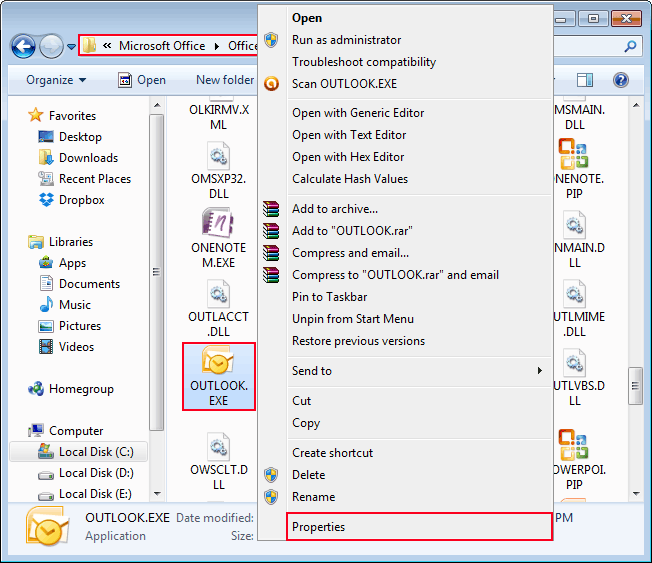Toggle the preview pane icon

585,80
